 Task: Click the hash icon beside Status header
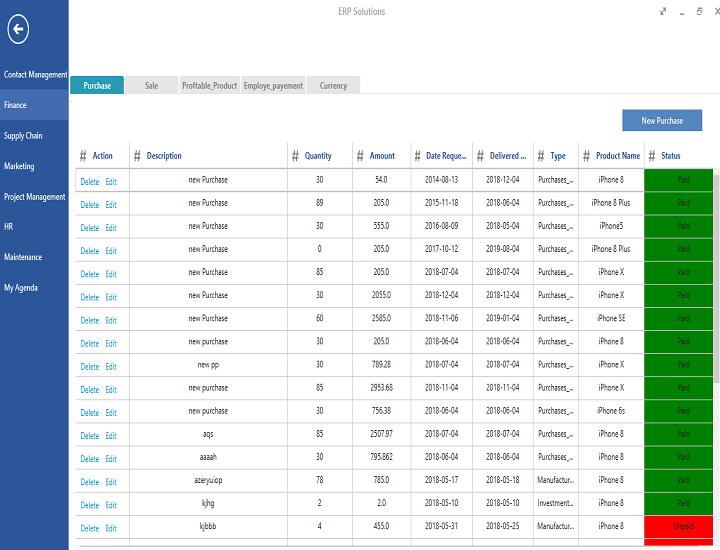[x=652, y=156]
